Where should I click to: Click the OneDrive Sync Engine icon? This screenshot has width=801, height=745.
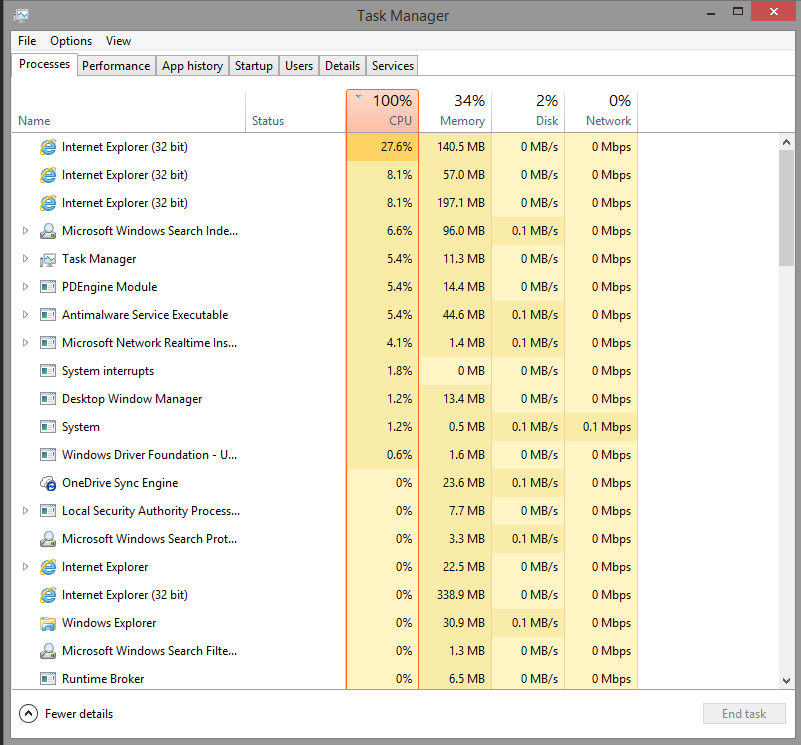(48, 483)
